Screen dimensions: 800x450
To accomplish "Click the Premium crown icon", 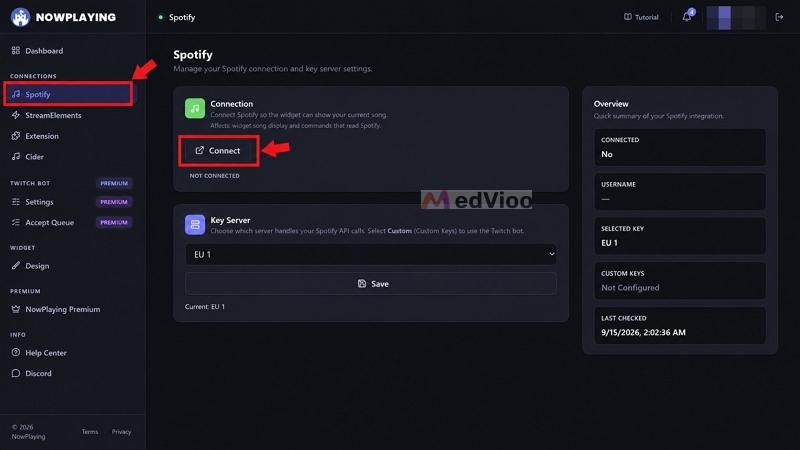I will point(16,309).
